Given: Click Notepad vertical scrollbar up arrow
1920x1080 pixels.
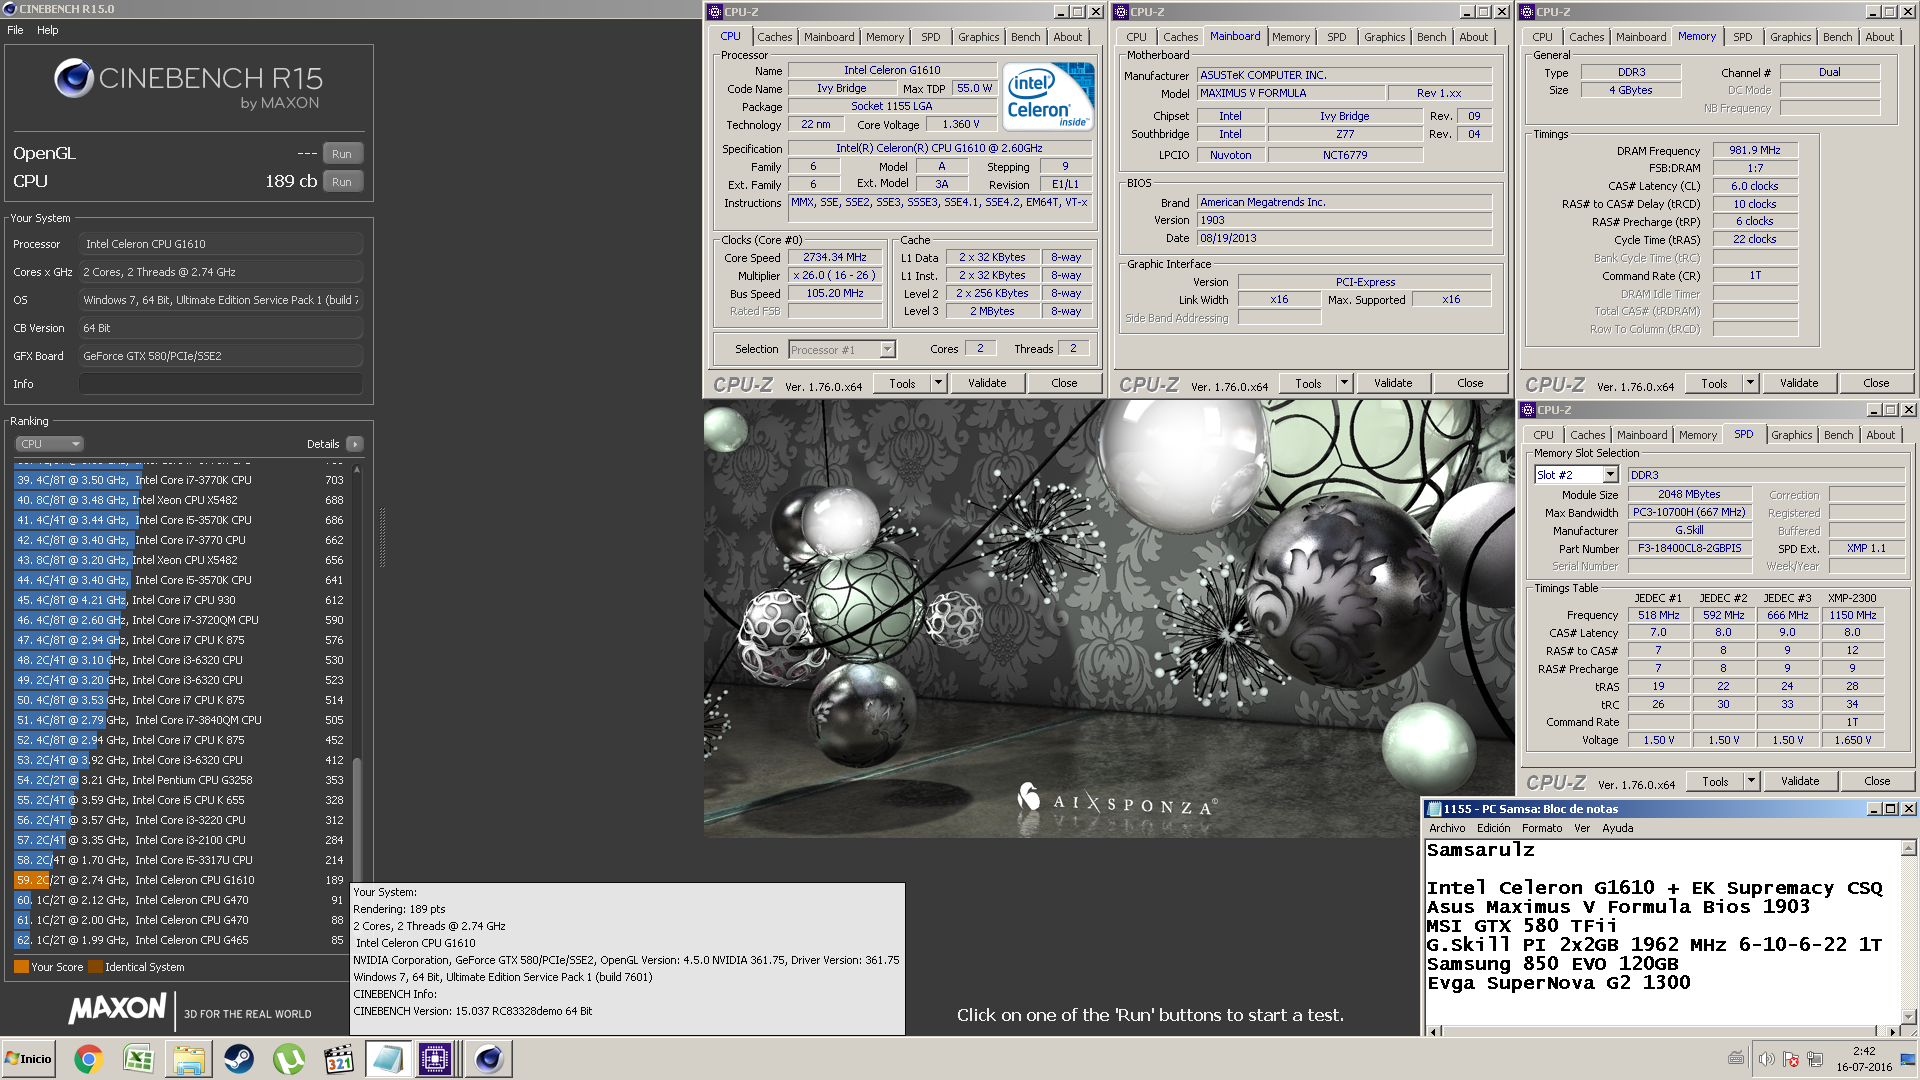Looking at the screenshot, I should tap(1909, 848).
